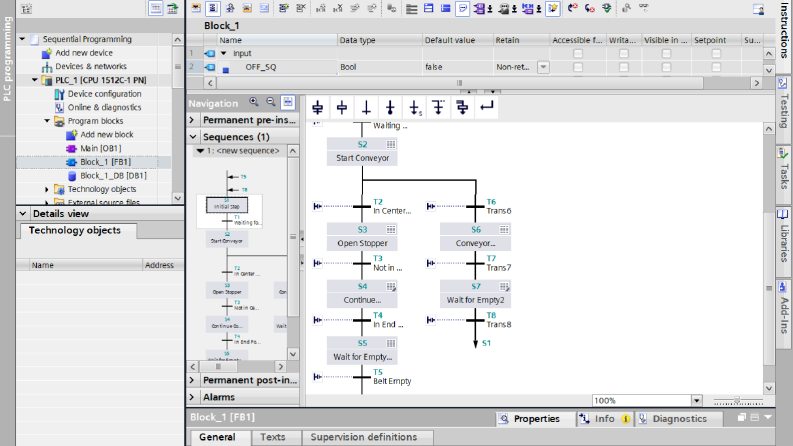793x446 pixels.
Task: Expand transition T4 condition icon
Action: [x=318, y=320]
